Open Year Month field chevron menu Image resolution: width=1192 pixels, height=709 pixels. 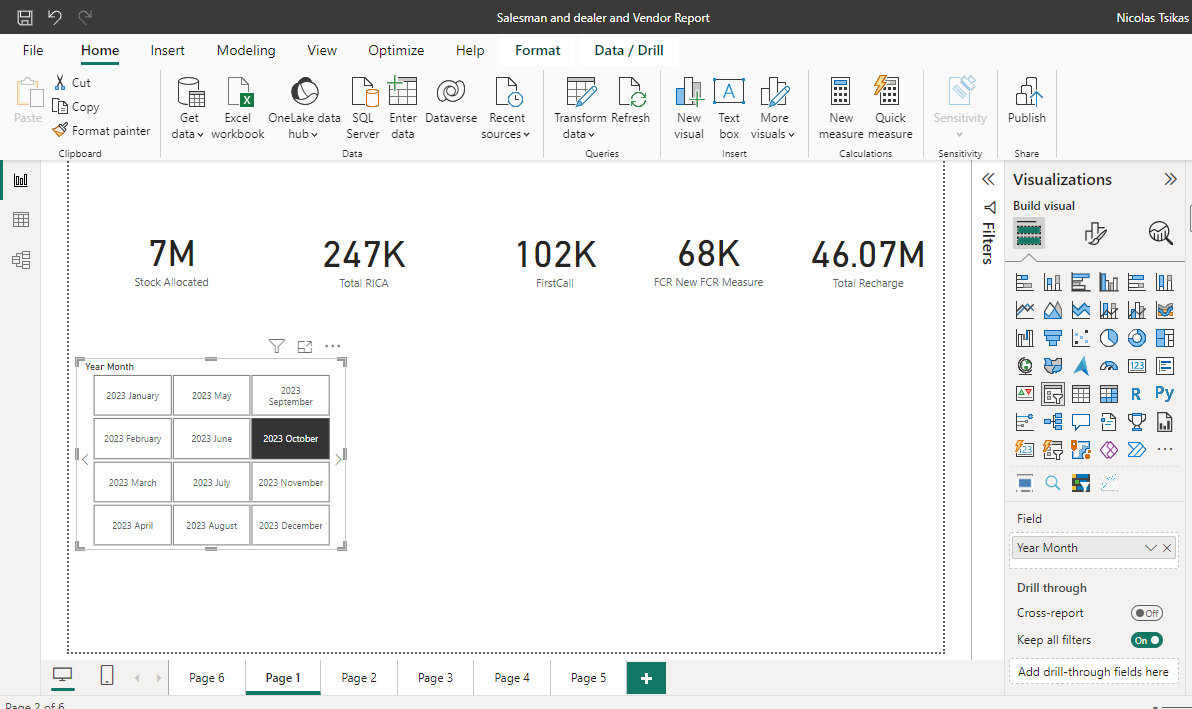tap(1150, 548)
